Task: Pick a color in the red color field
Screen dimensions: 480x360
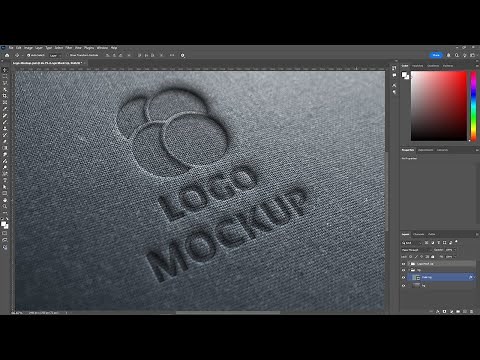Action: 439,106
